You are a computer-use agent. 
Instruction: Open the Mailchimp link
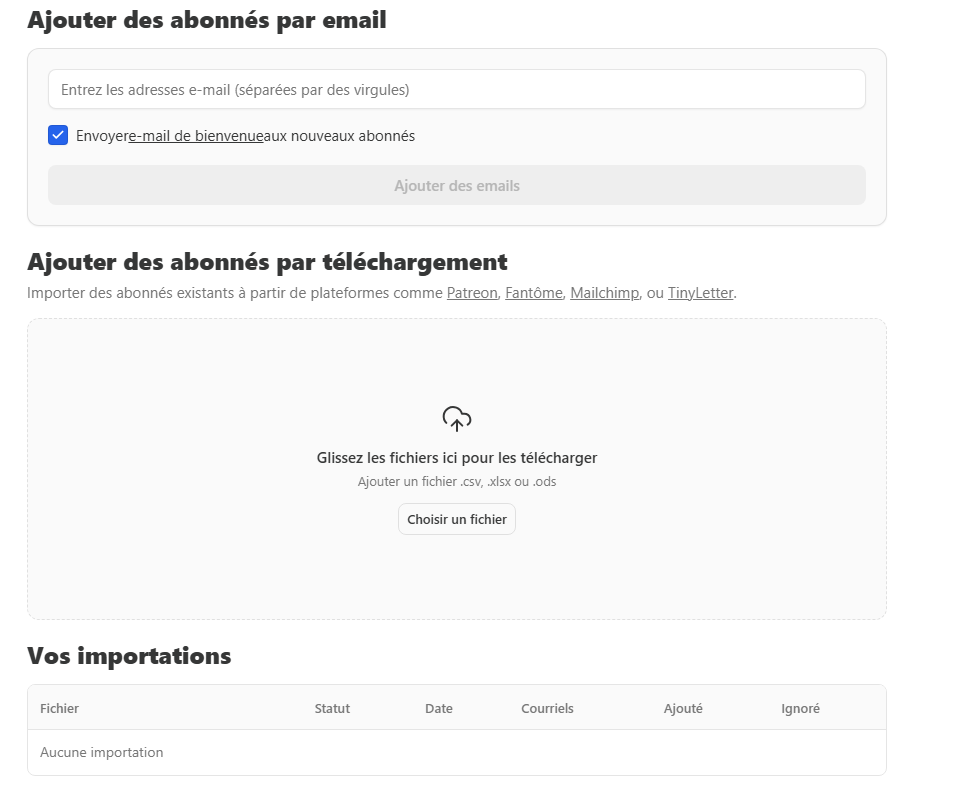pos(604,293)
